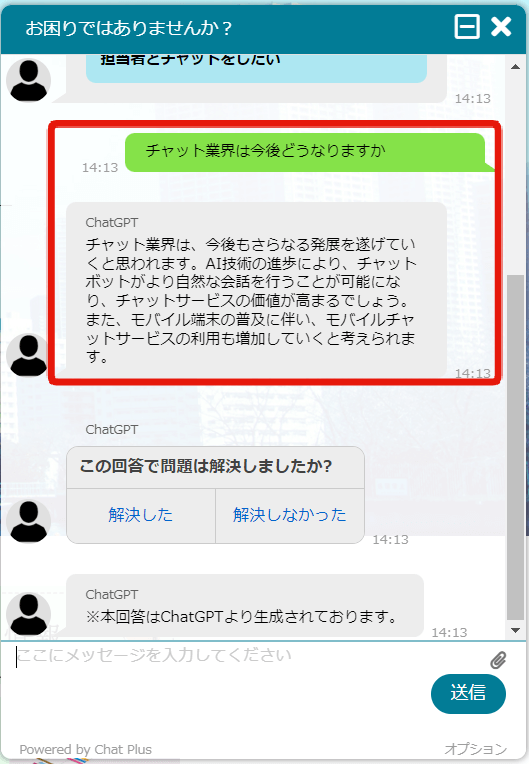
Task: Open the Powered by Chat Plus link
Action: [x=86, y=749]
